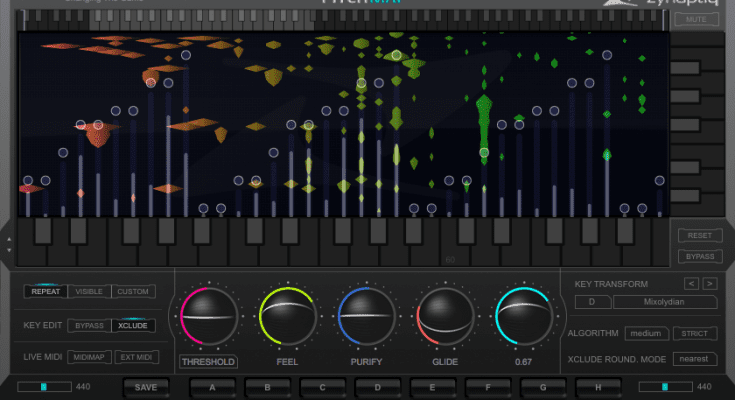
Task: Click the Glide knob
Action: (x=445, y=317)
